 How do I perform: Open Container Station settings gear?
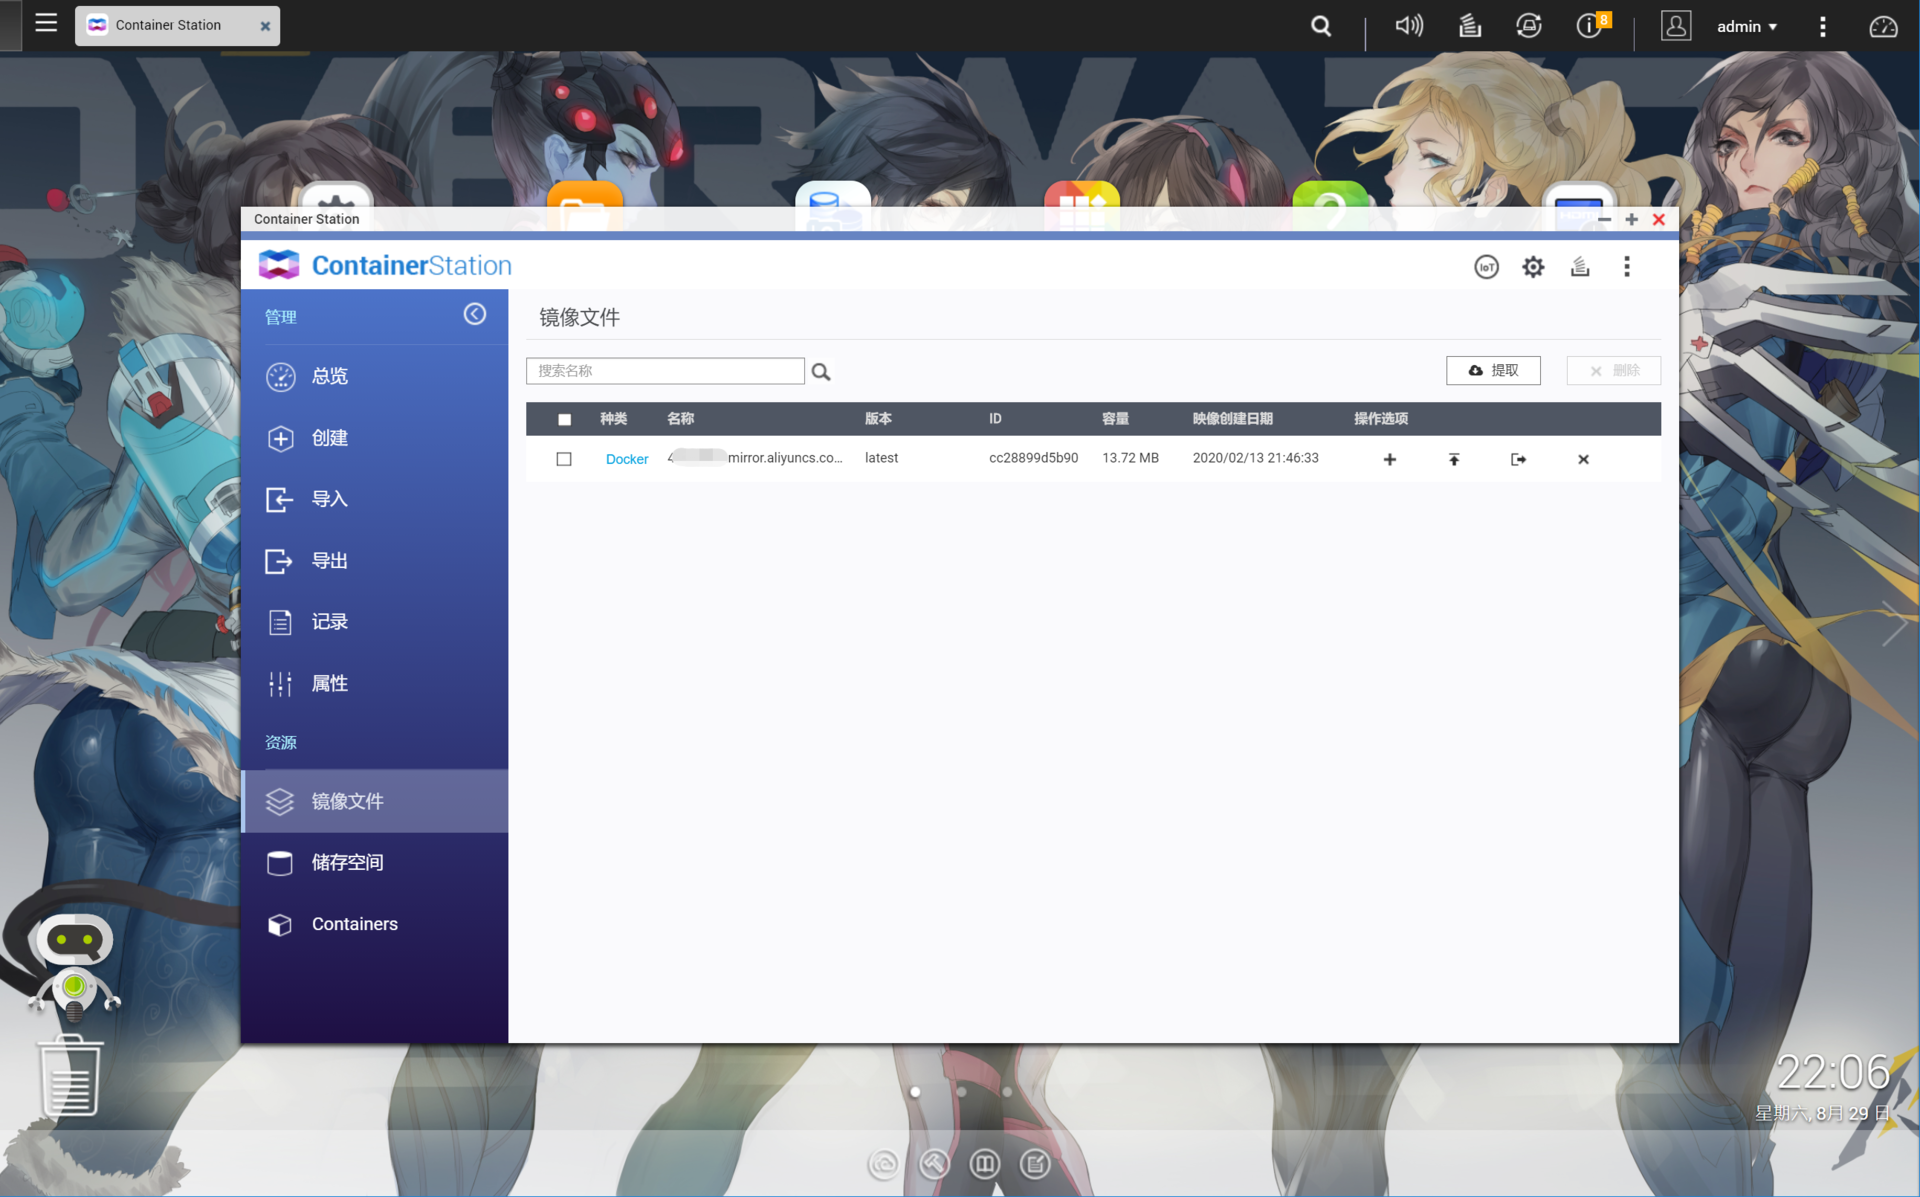point(1533,267)
